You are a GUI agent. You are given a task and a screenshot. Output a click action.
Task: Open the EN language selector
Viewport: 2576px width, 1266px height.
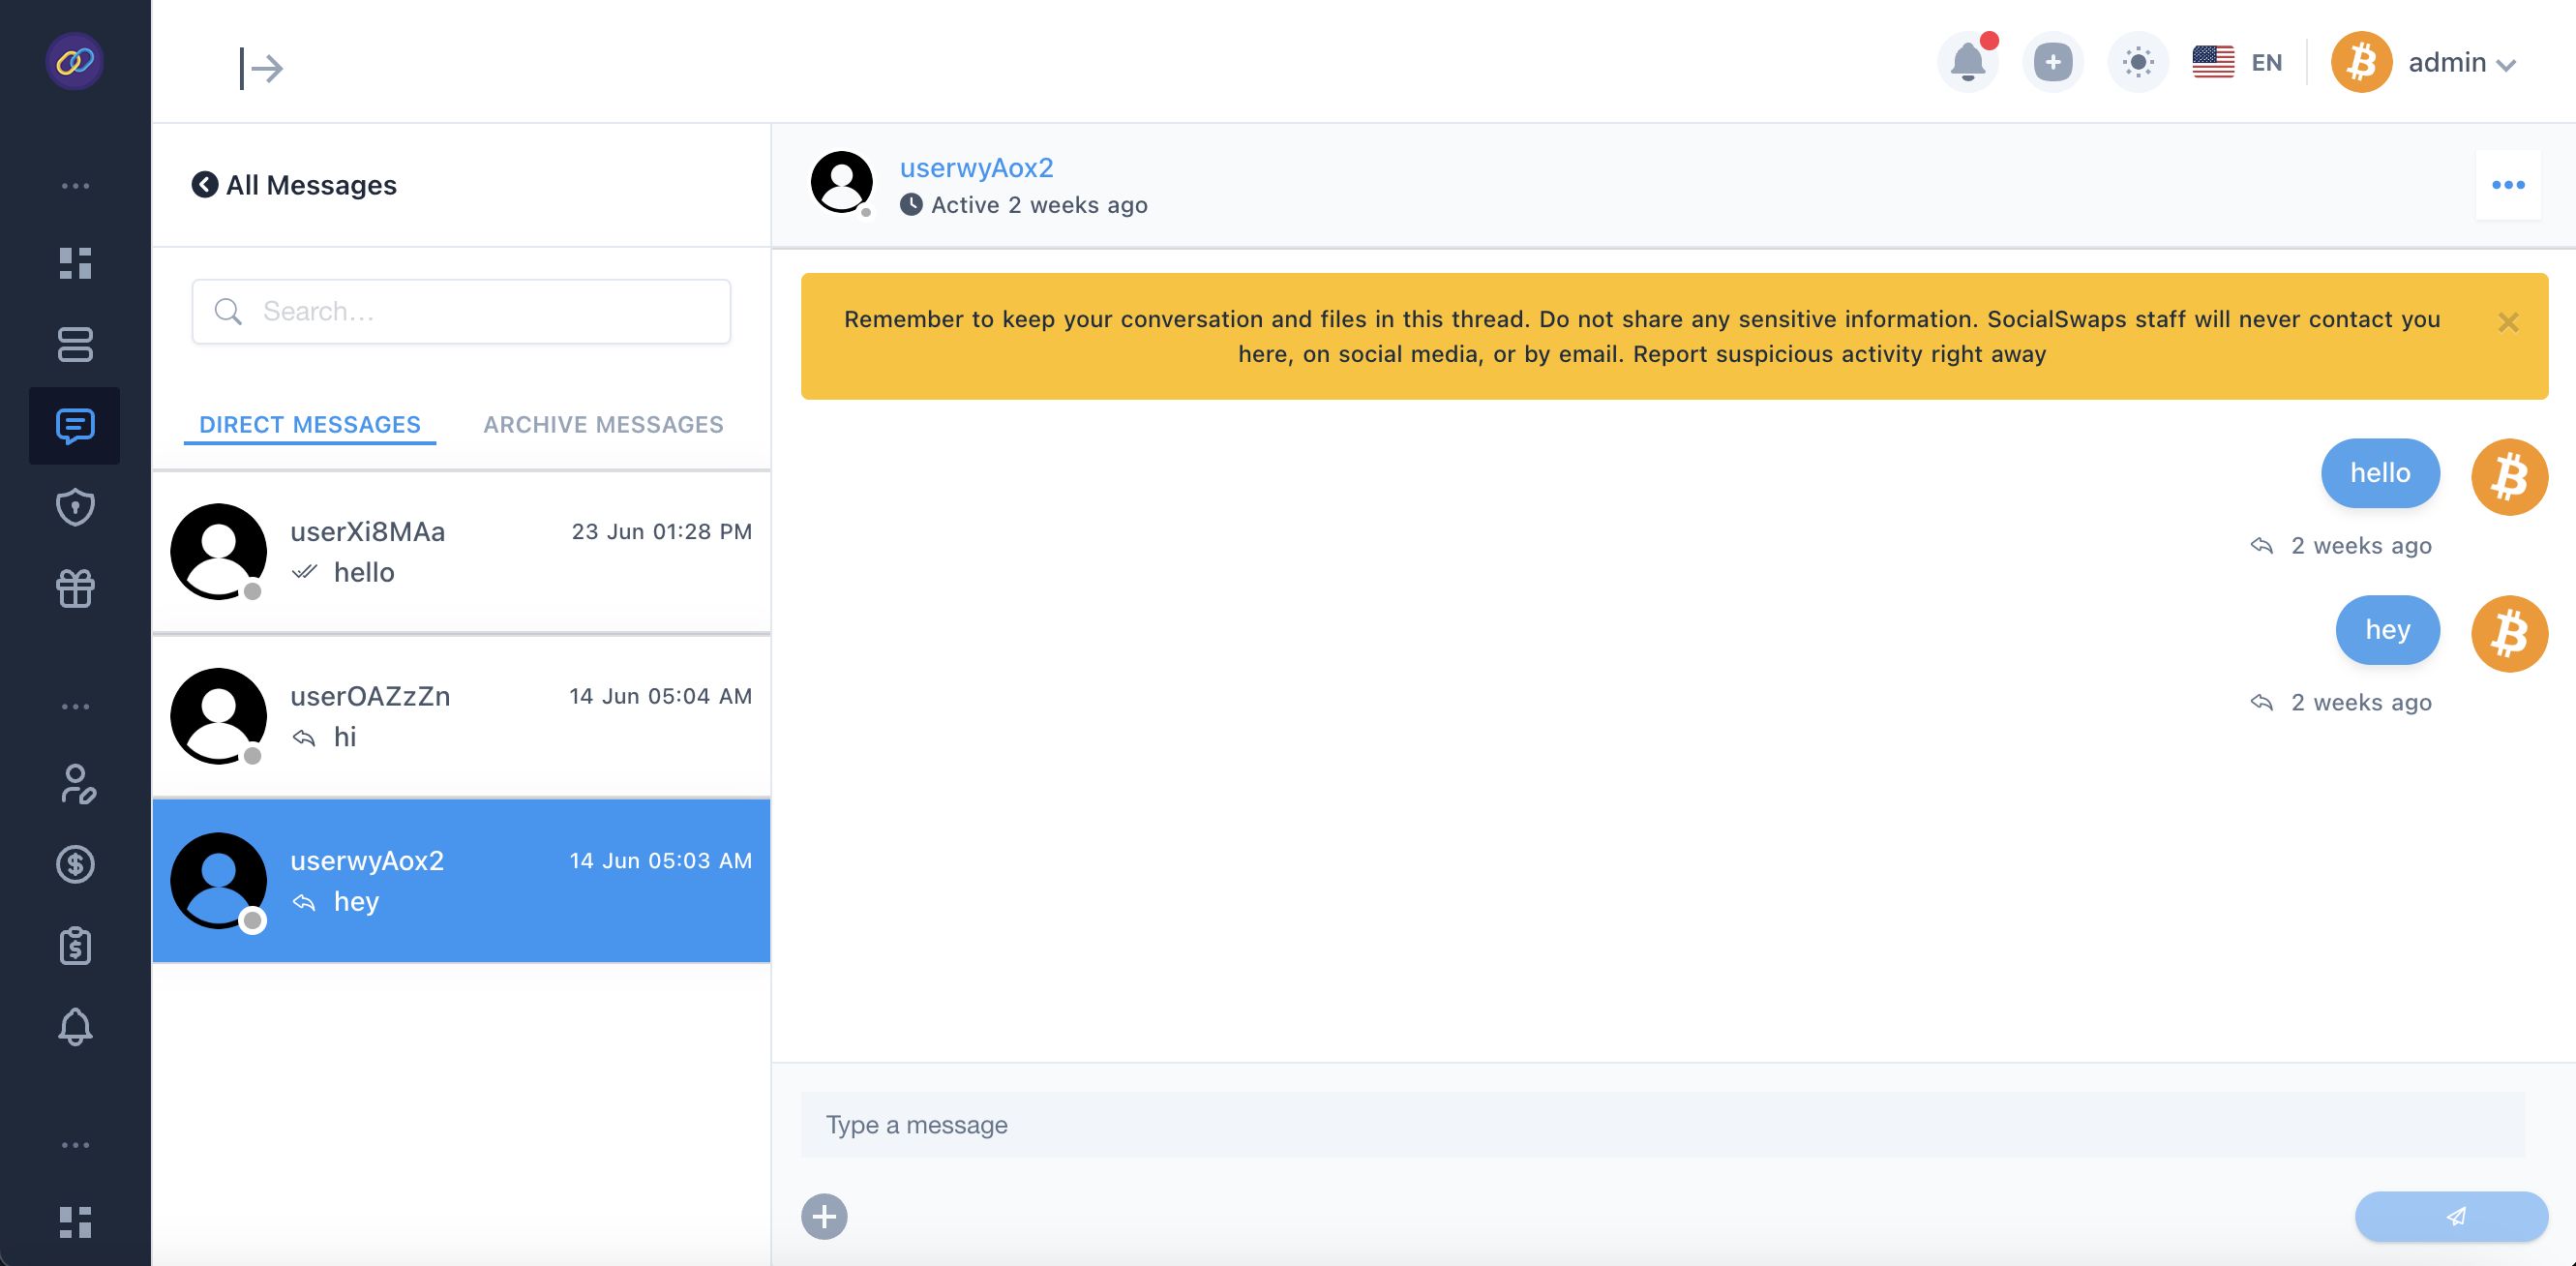click(2238, 62)
